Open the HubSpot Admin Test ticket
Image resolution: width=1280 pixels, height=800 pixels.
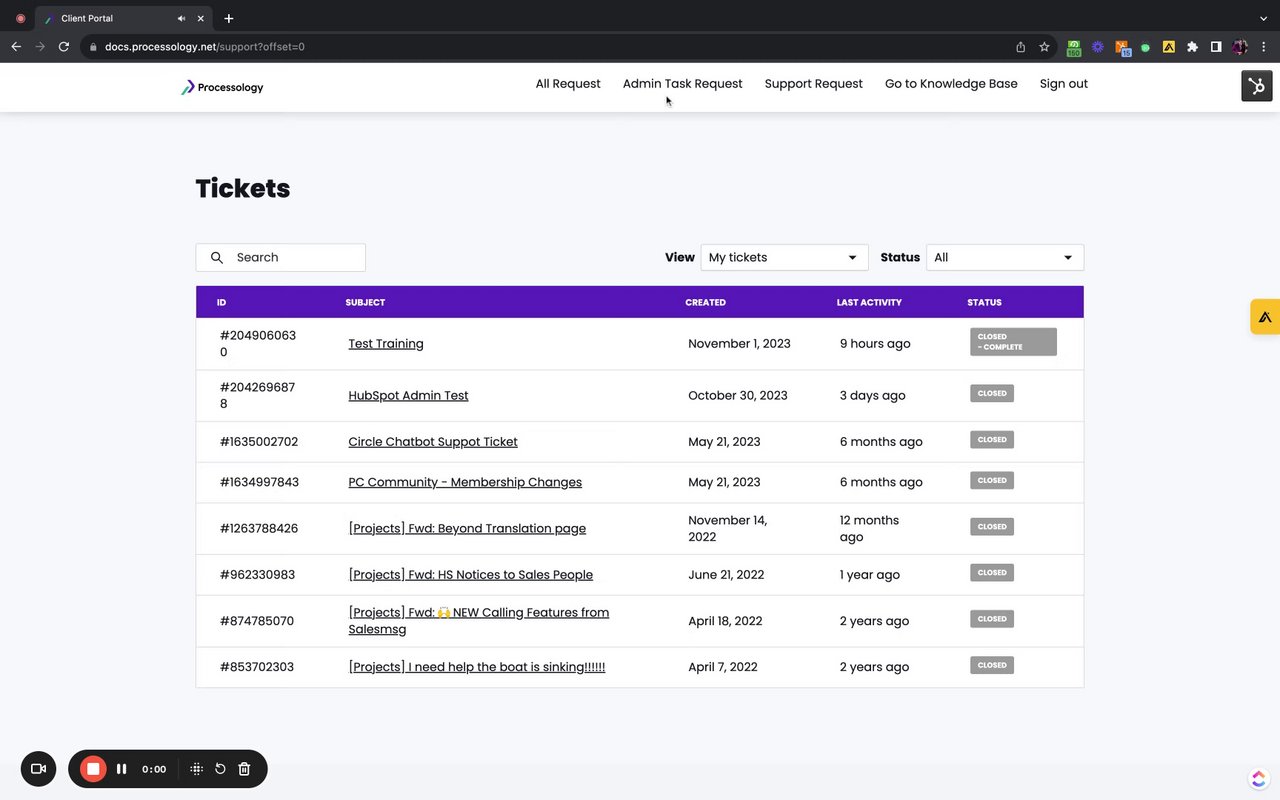[x=408, y=396]
